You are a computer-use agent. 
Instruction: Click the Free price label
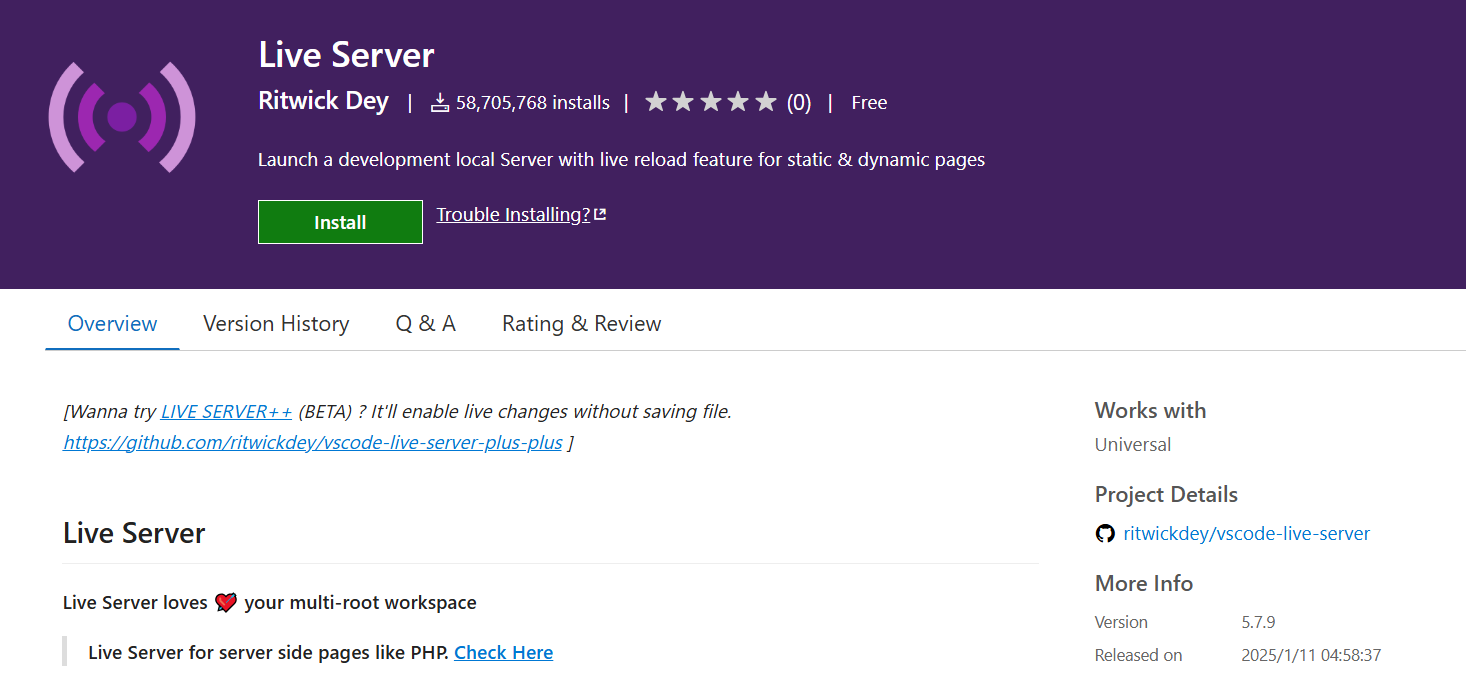pos(869,102)
